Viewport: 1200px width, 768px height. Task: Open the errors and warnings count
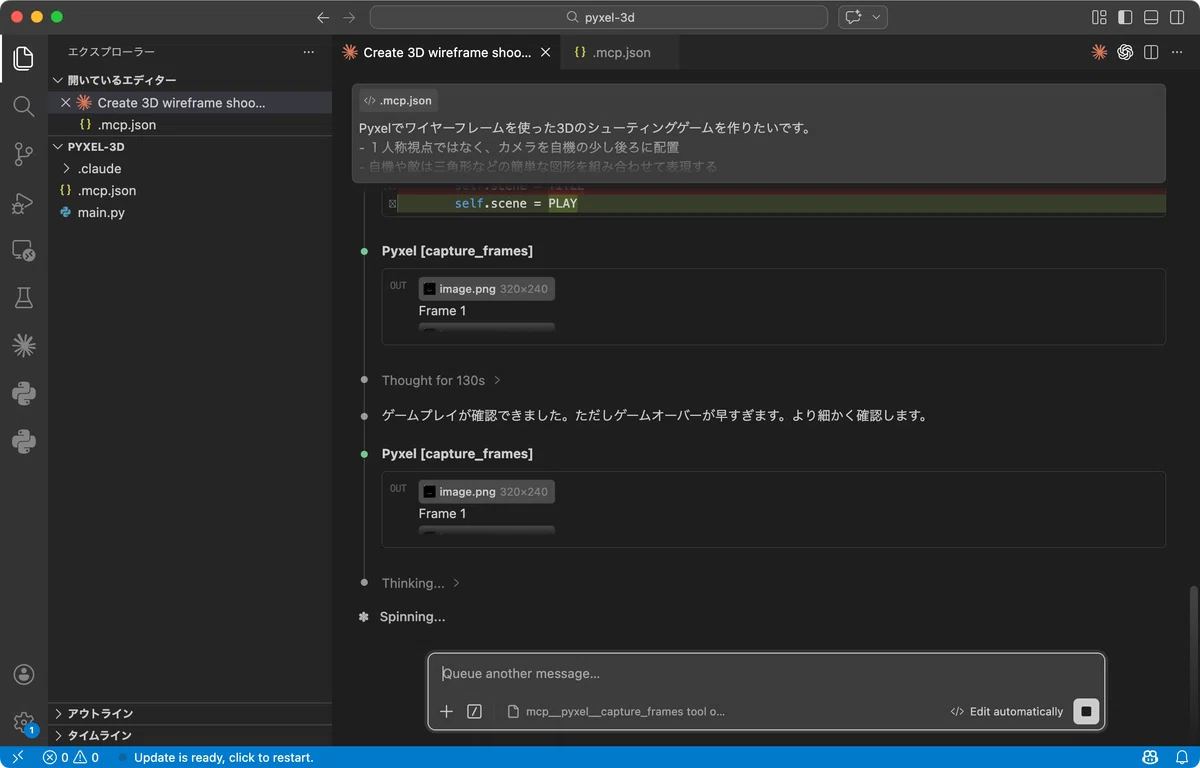click(71, 757)
